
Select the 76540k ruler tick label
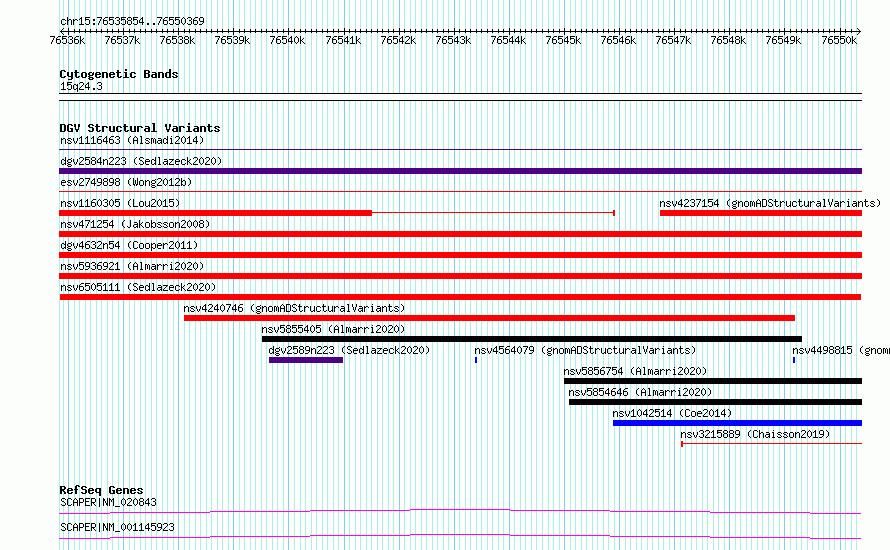[x=287, y=40]
